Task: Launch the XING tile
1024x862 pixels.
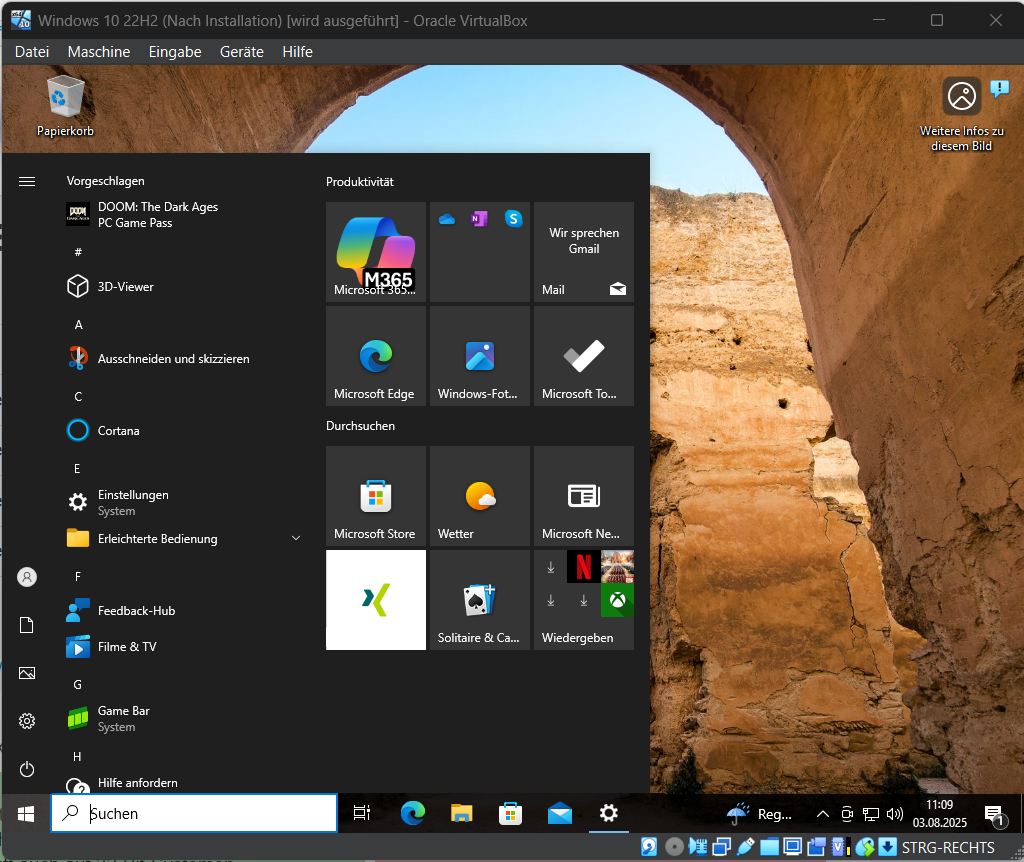Action: pos(376,600)
